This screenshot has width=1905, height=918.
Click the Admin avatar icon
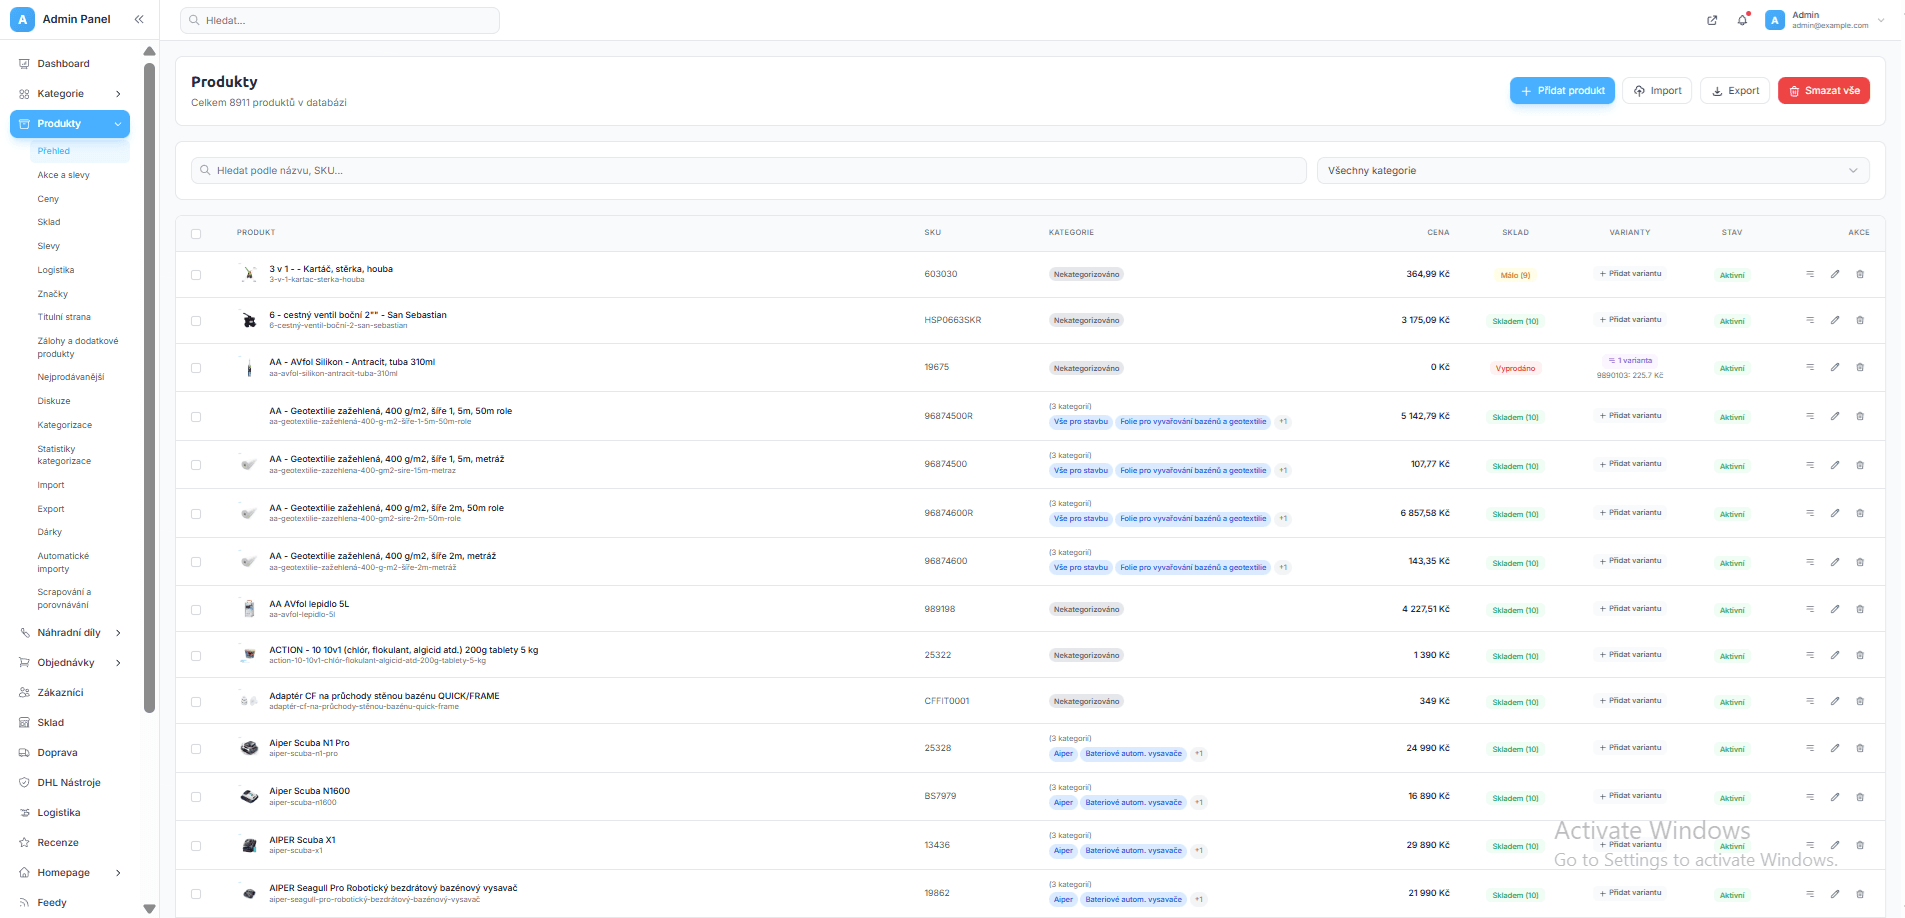[1775, 20]
